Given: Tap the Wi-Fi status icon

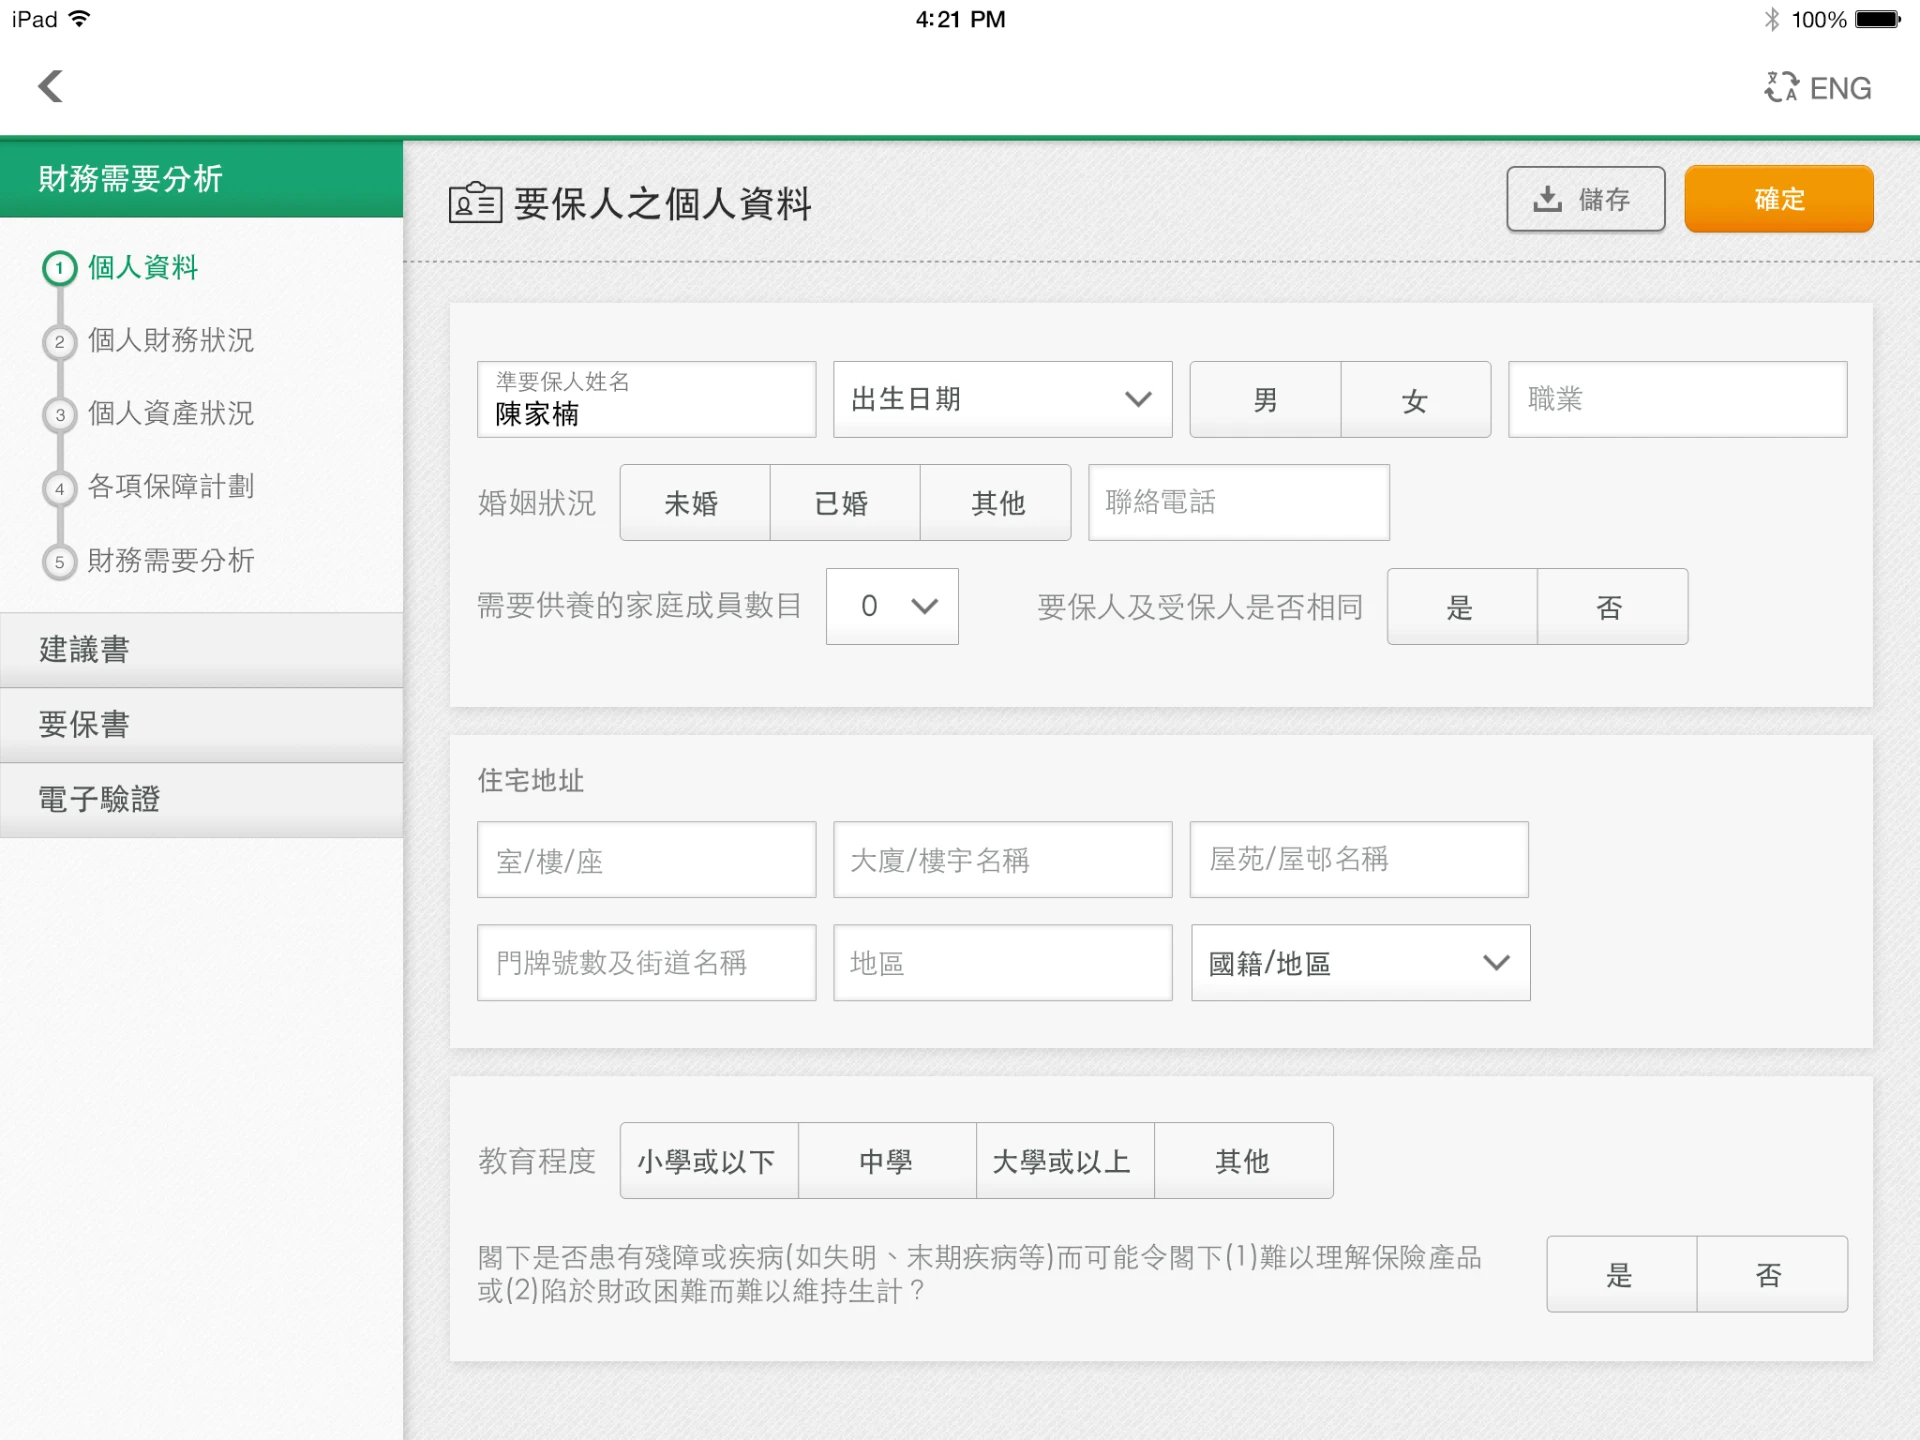Looking at the screenshot, I should (79, 19).
